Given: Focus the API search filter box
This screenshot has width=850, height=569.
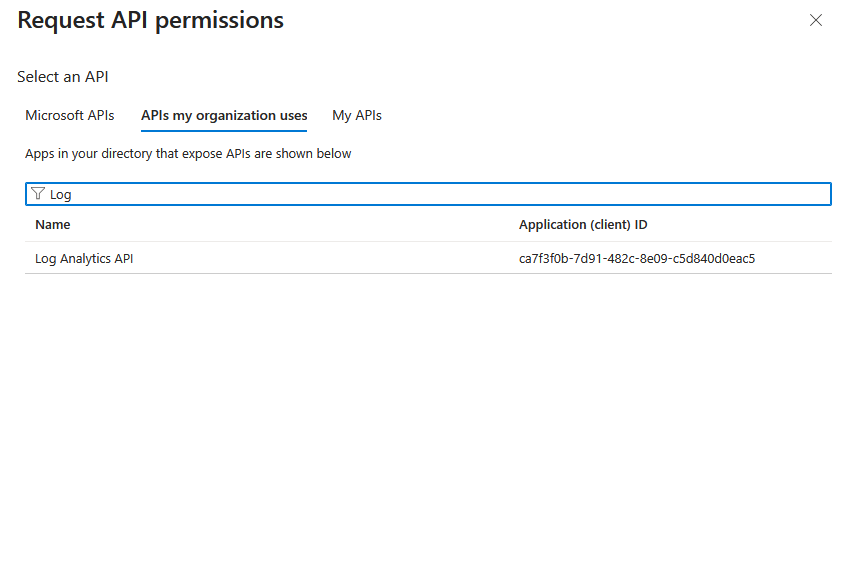Looking at the screenshot, I should 428,194.
